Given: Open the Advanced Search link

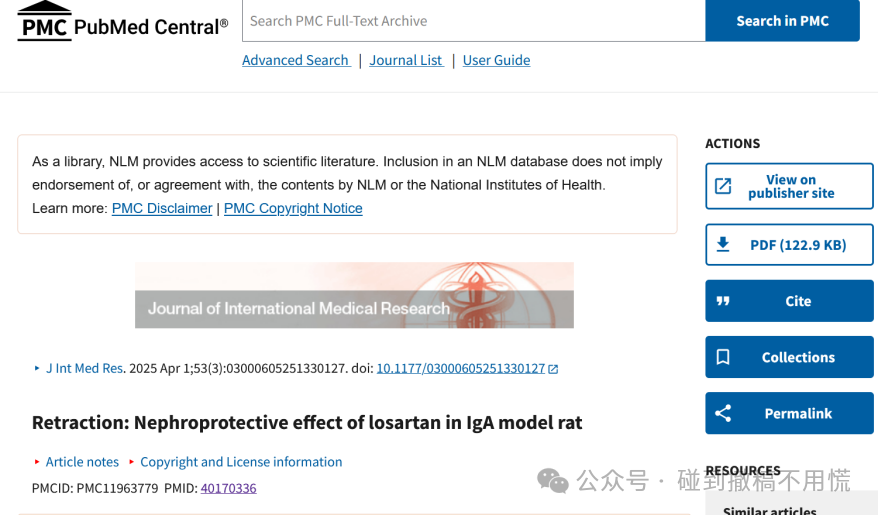Looking at the screenshot, I should [x=296, y=60].
